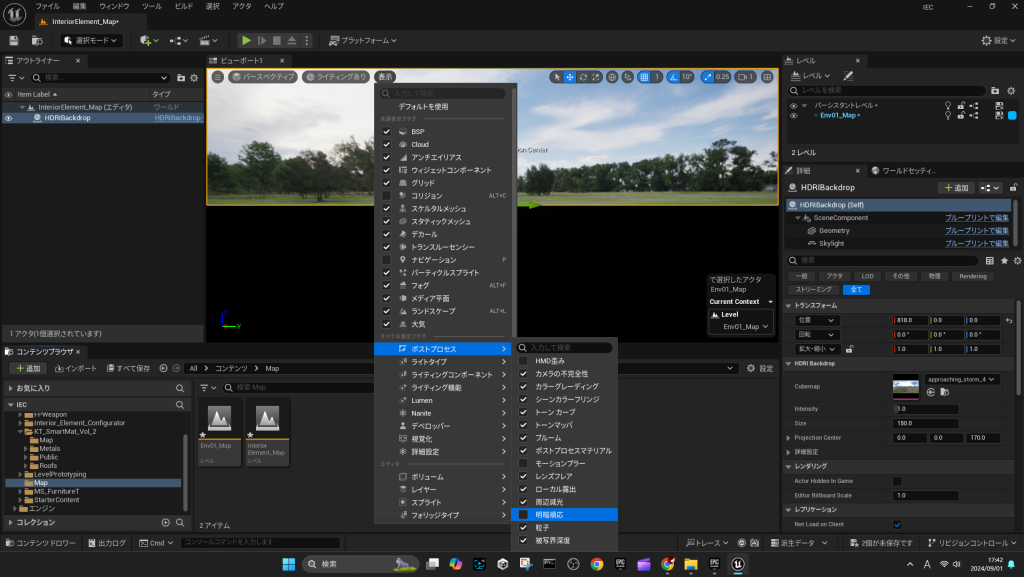
Task: Enable the 明暗順応 checkbox in submenu
Action: pos(523,515)
